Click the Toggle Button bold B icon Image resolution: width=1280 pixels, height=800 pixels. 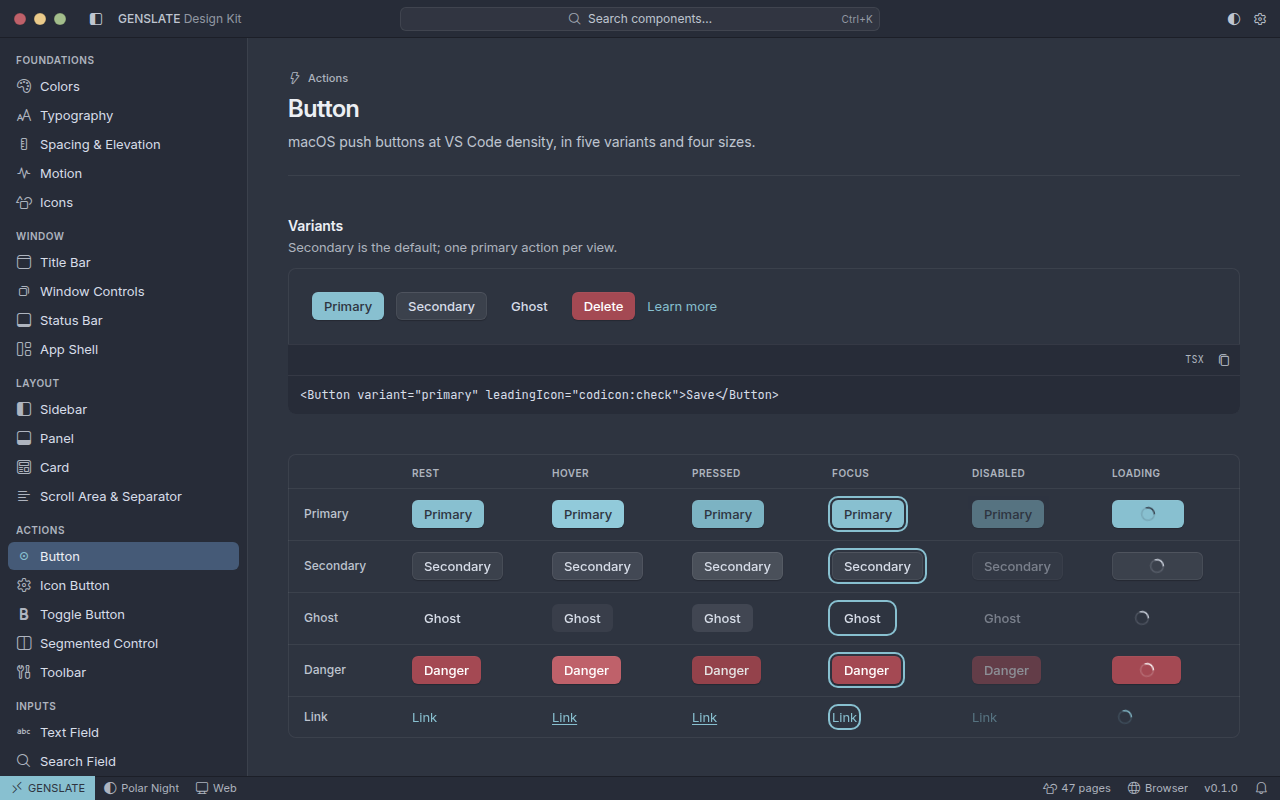click(x=24, y=615)
